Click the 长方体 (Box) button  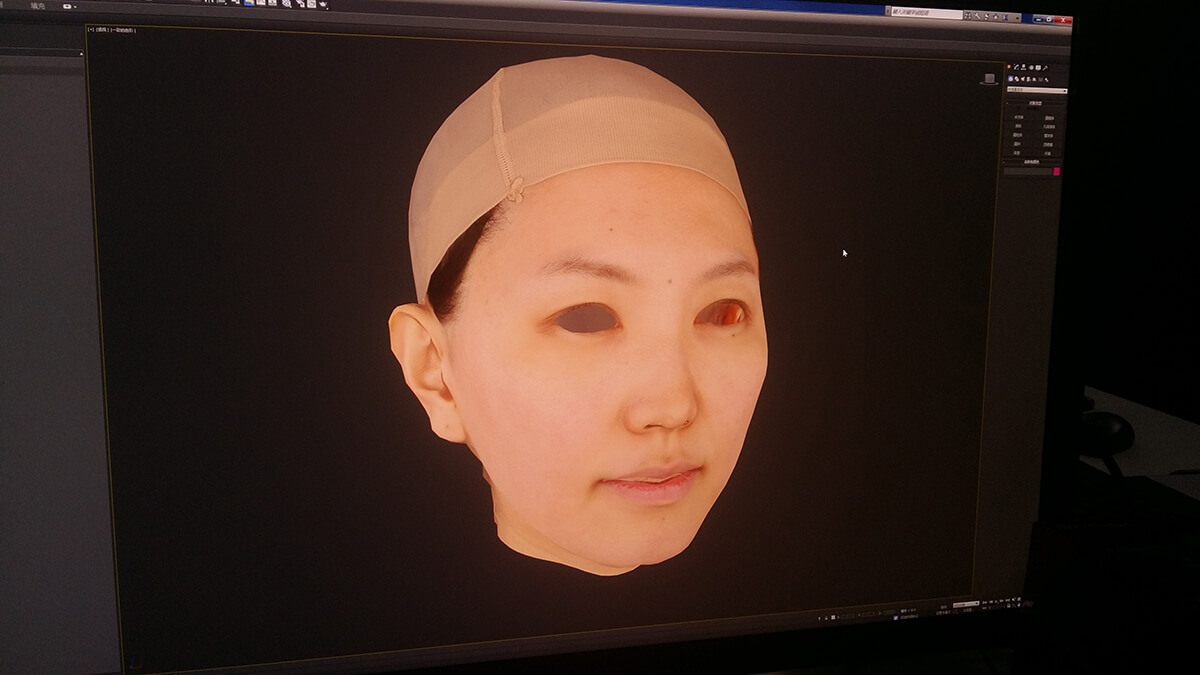(1019, 117)
